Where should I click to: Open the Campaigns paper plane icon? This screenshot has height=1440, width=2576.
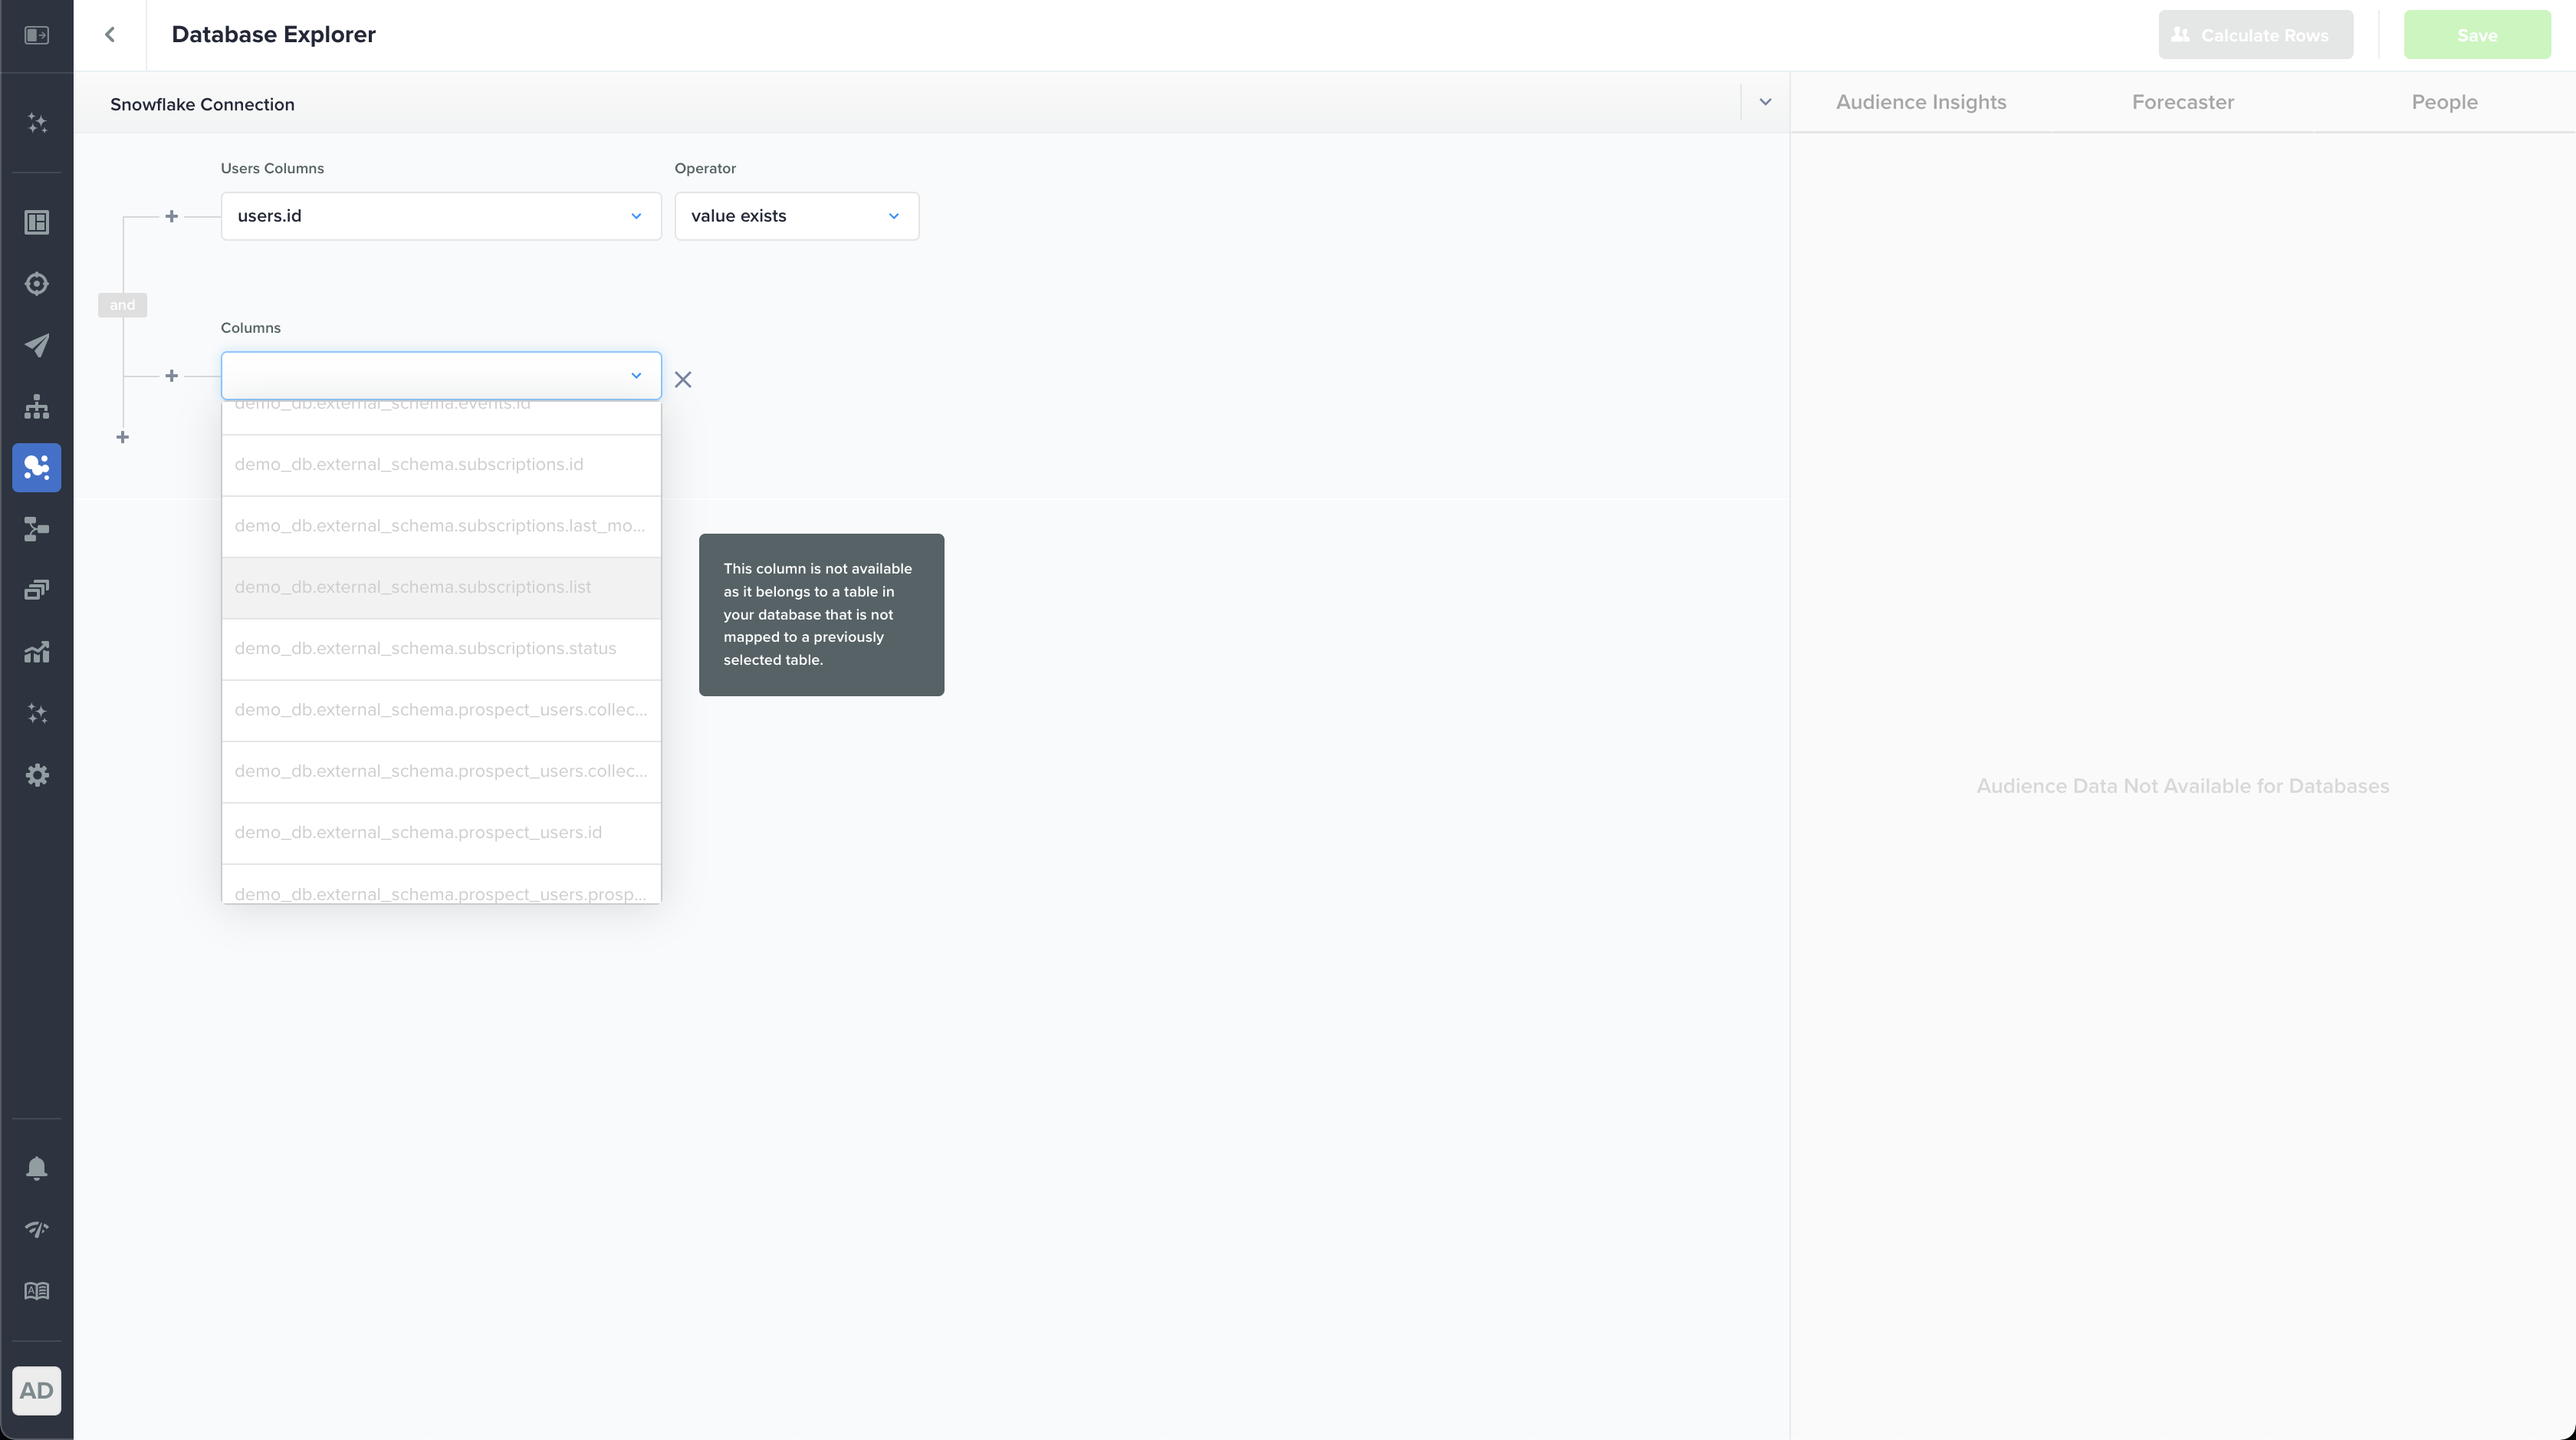click(x=37, y=346)
